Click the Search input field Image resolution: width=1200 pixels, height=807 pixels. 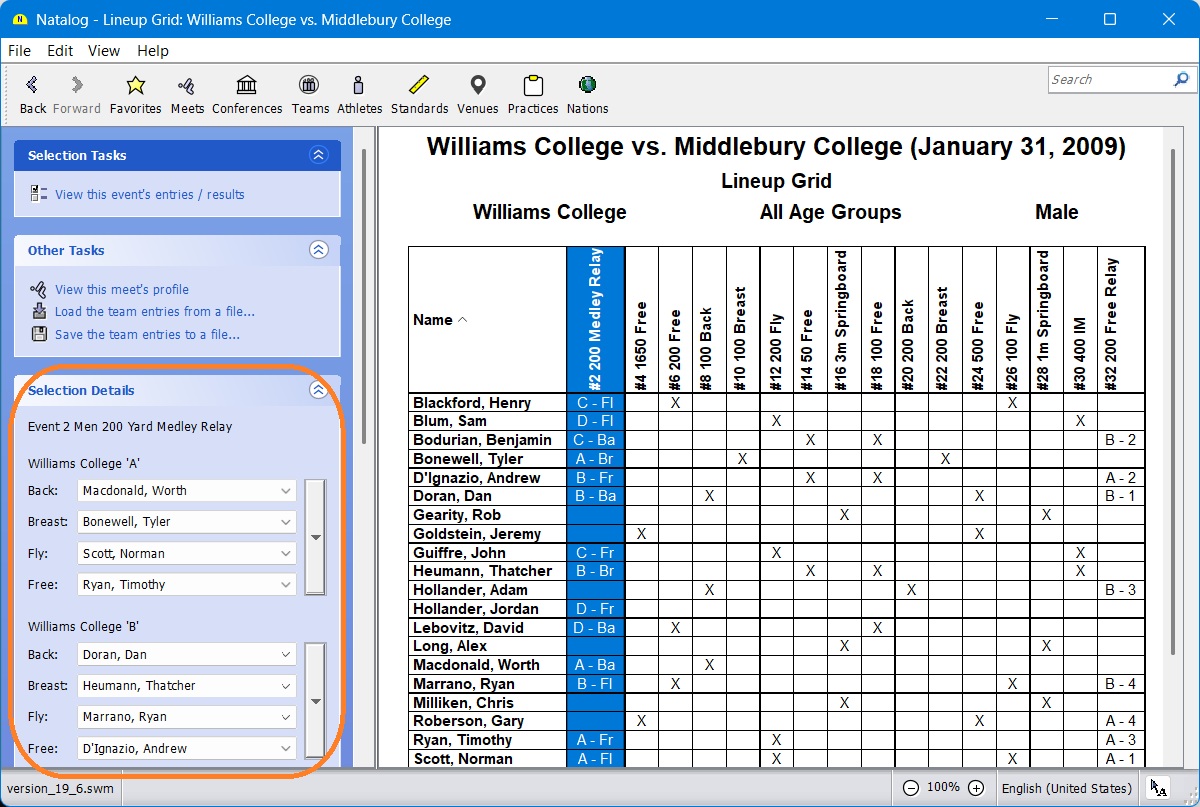point(1108,80)
